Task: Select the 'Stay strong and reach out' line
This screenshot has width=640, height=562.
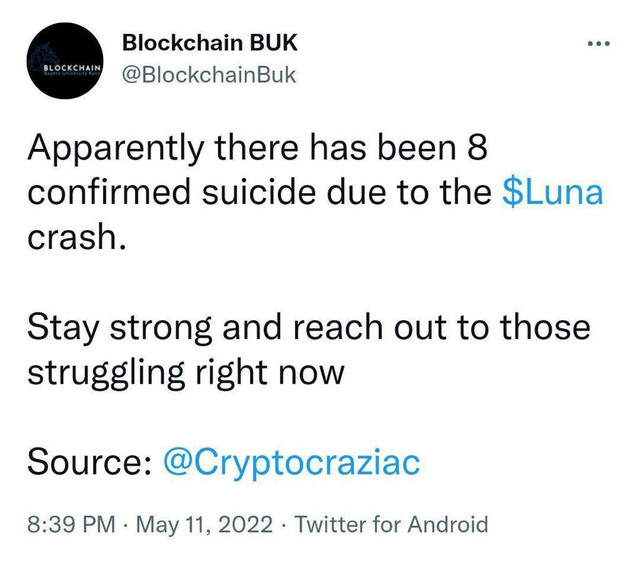Action: tap(309, 327)
